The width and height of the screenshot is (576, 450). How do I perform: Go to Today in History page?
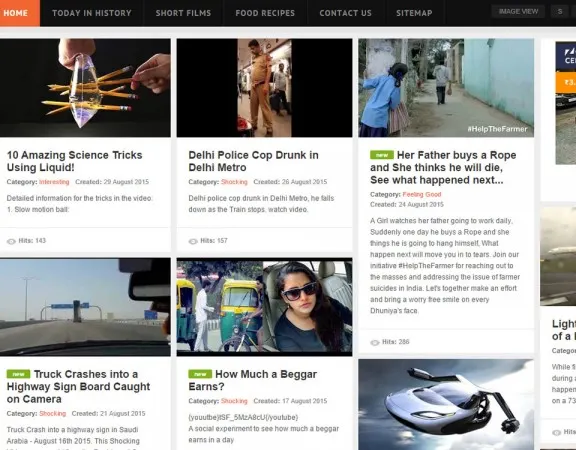[91, 13]
